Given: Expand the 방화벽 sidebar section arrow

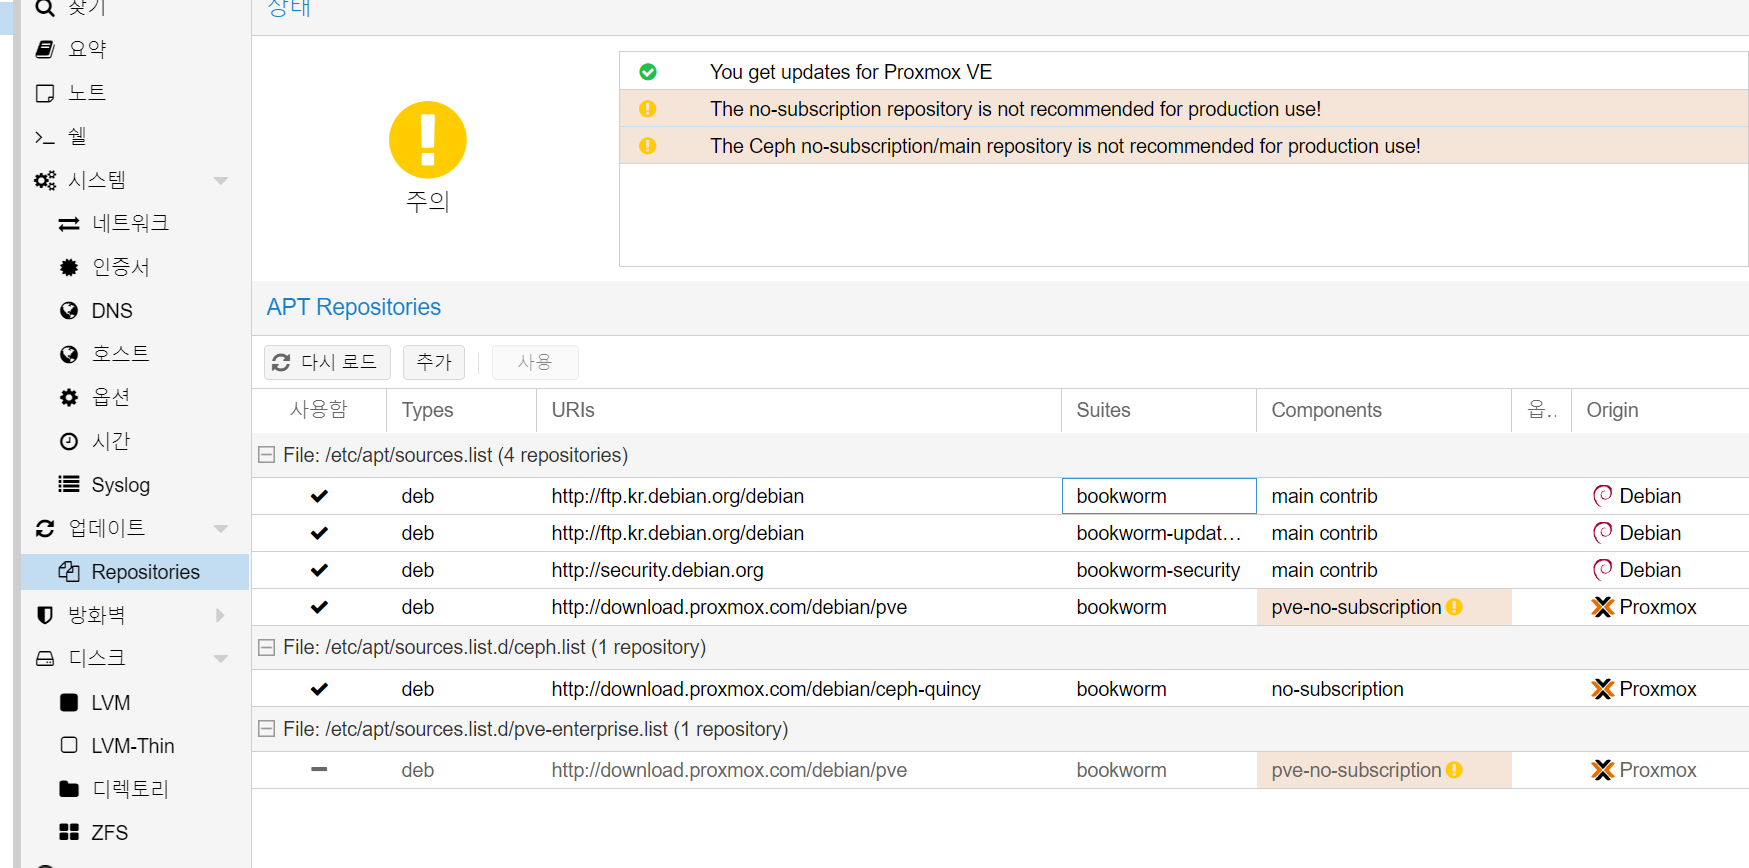Looking at the screenshot, I should coord(221,615).
